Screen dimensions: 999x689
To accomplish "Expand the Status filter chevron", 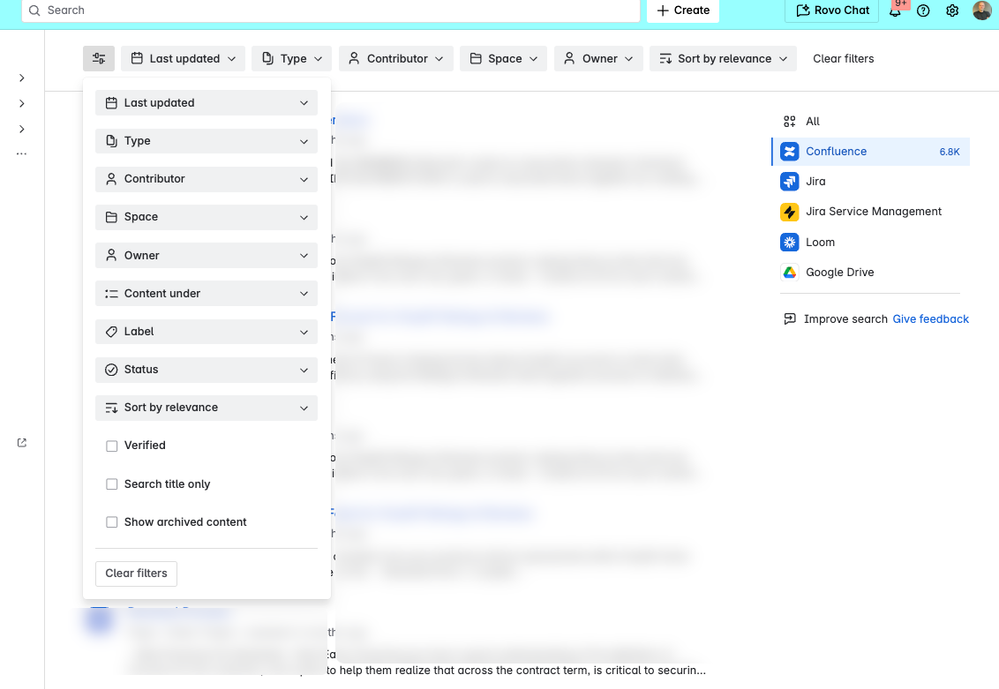I will 304,370.
